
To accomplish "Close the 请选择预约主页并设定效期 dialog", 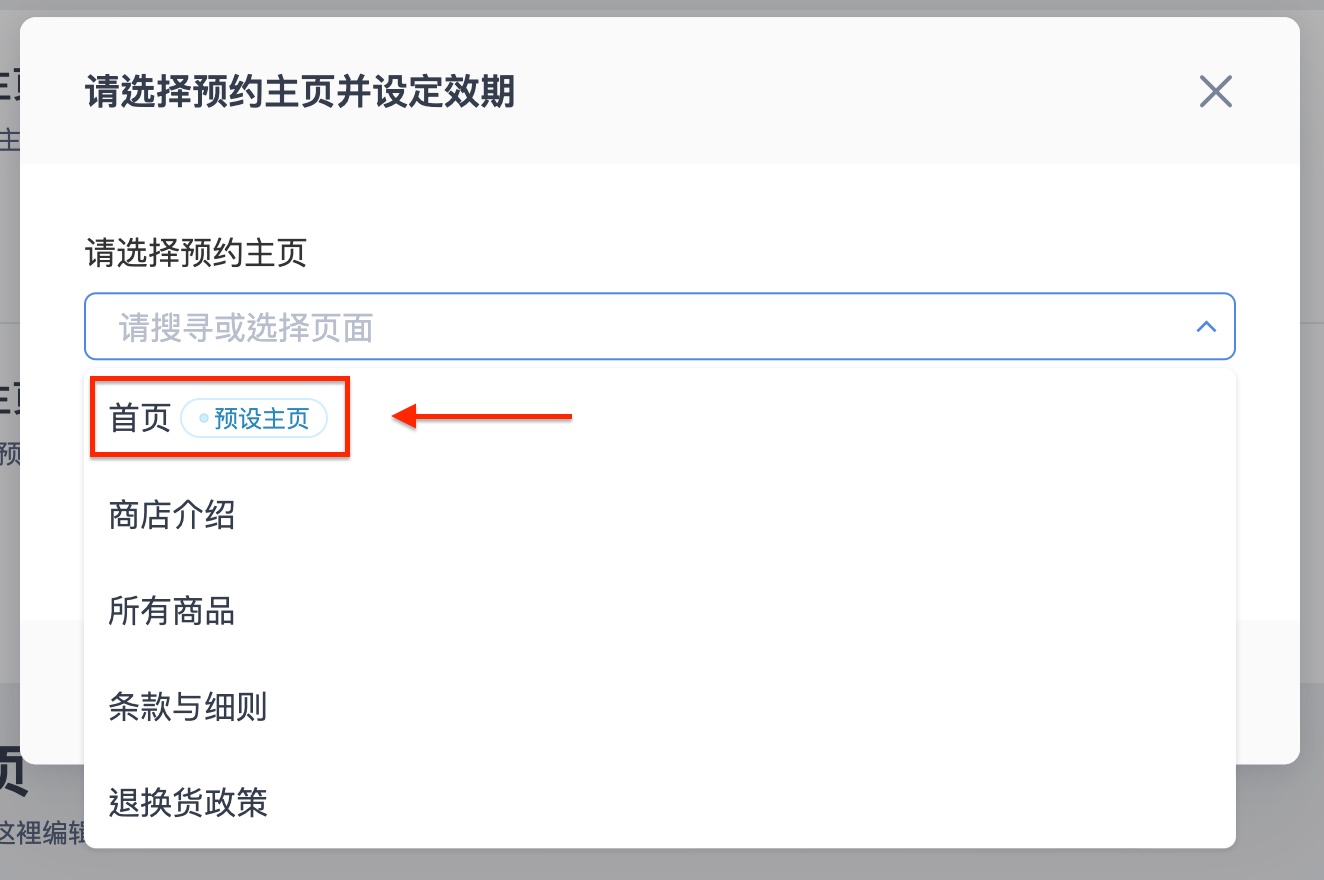I will coord(1215,92).
